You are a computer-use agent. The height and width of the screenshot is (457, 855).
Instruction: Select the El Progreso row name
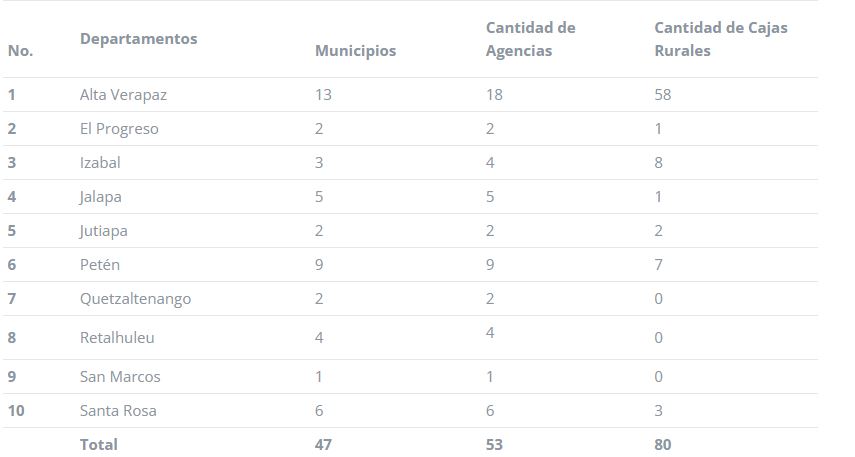click(119, 129)
